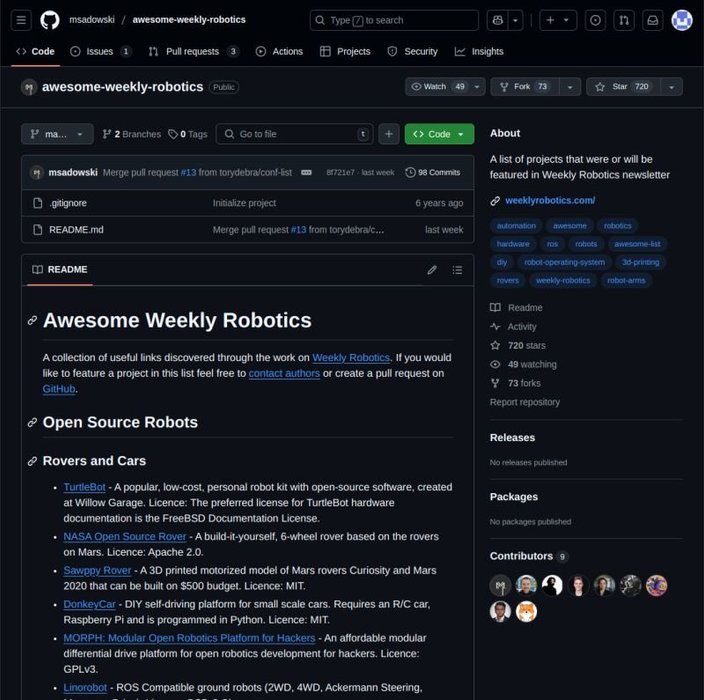The width and height of the screenshot is (704, 700).
Task: Open the branch selector dropdown
Action: click(57, 134)
